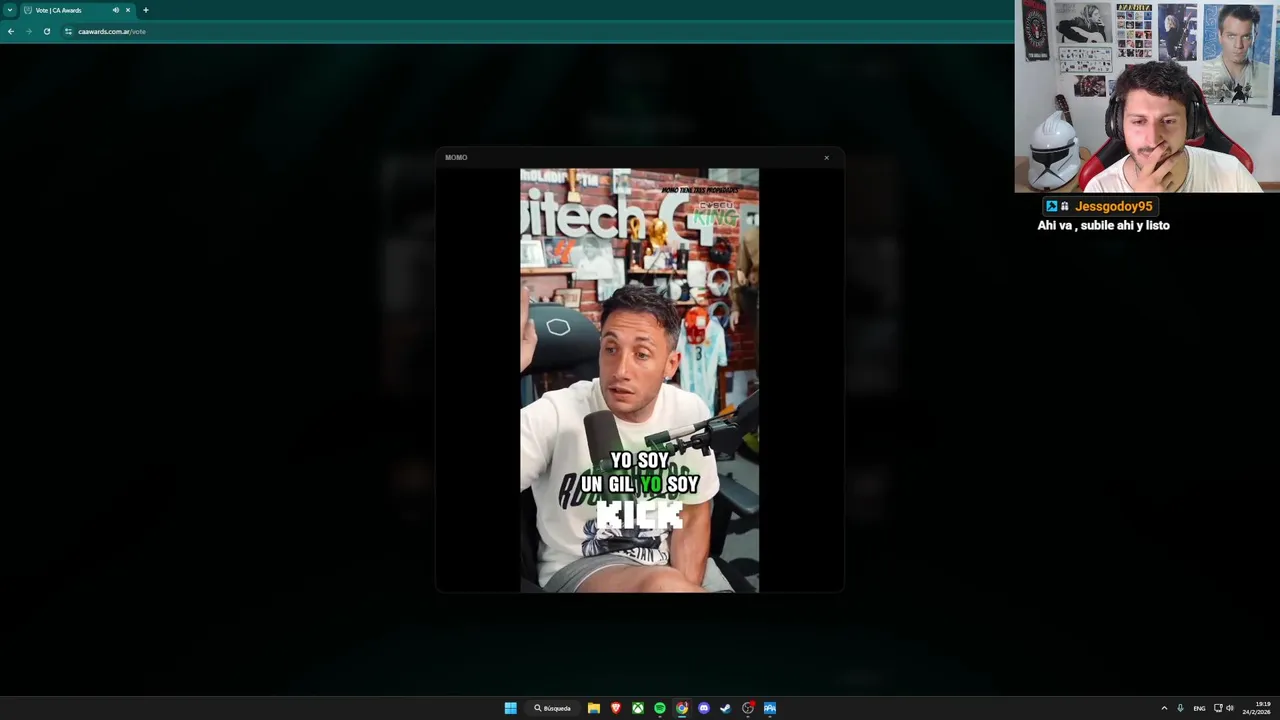Open site information icon in address bar

(x=68, y=31)
